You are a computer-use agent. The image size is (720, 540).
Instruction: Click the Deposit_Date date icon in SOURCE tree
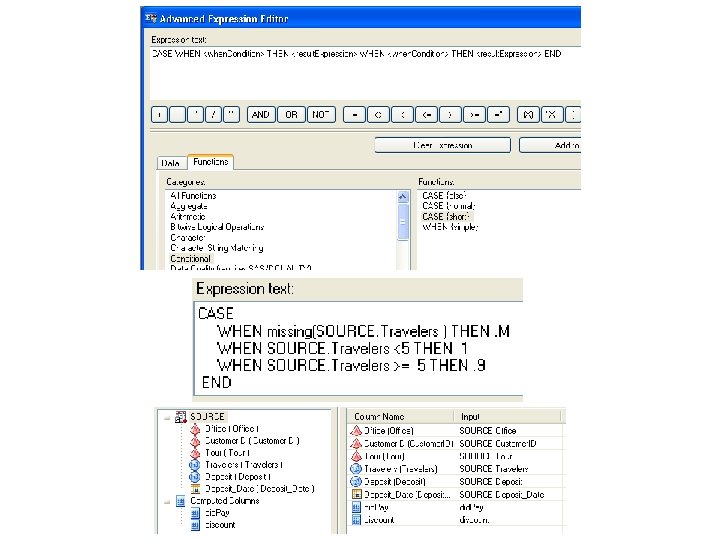195,489
